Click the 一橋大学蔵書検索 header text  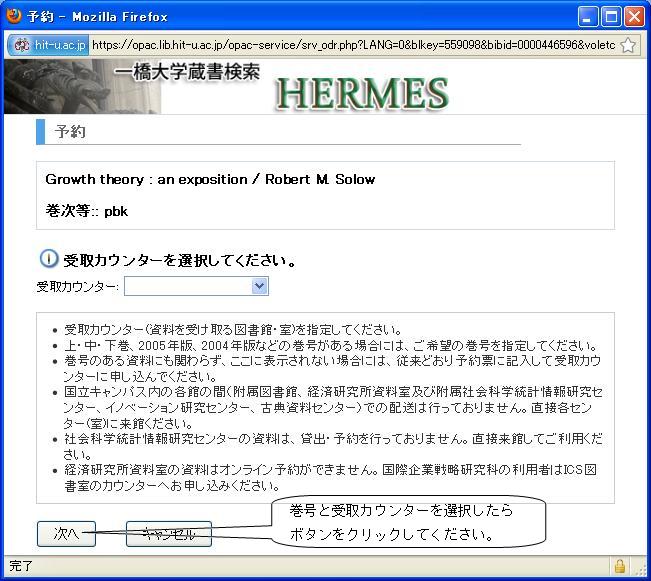click(x=187, y=72)
